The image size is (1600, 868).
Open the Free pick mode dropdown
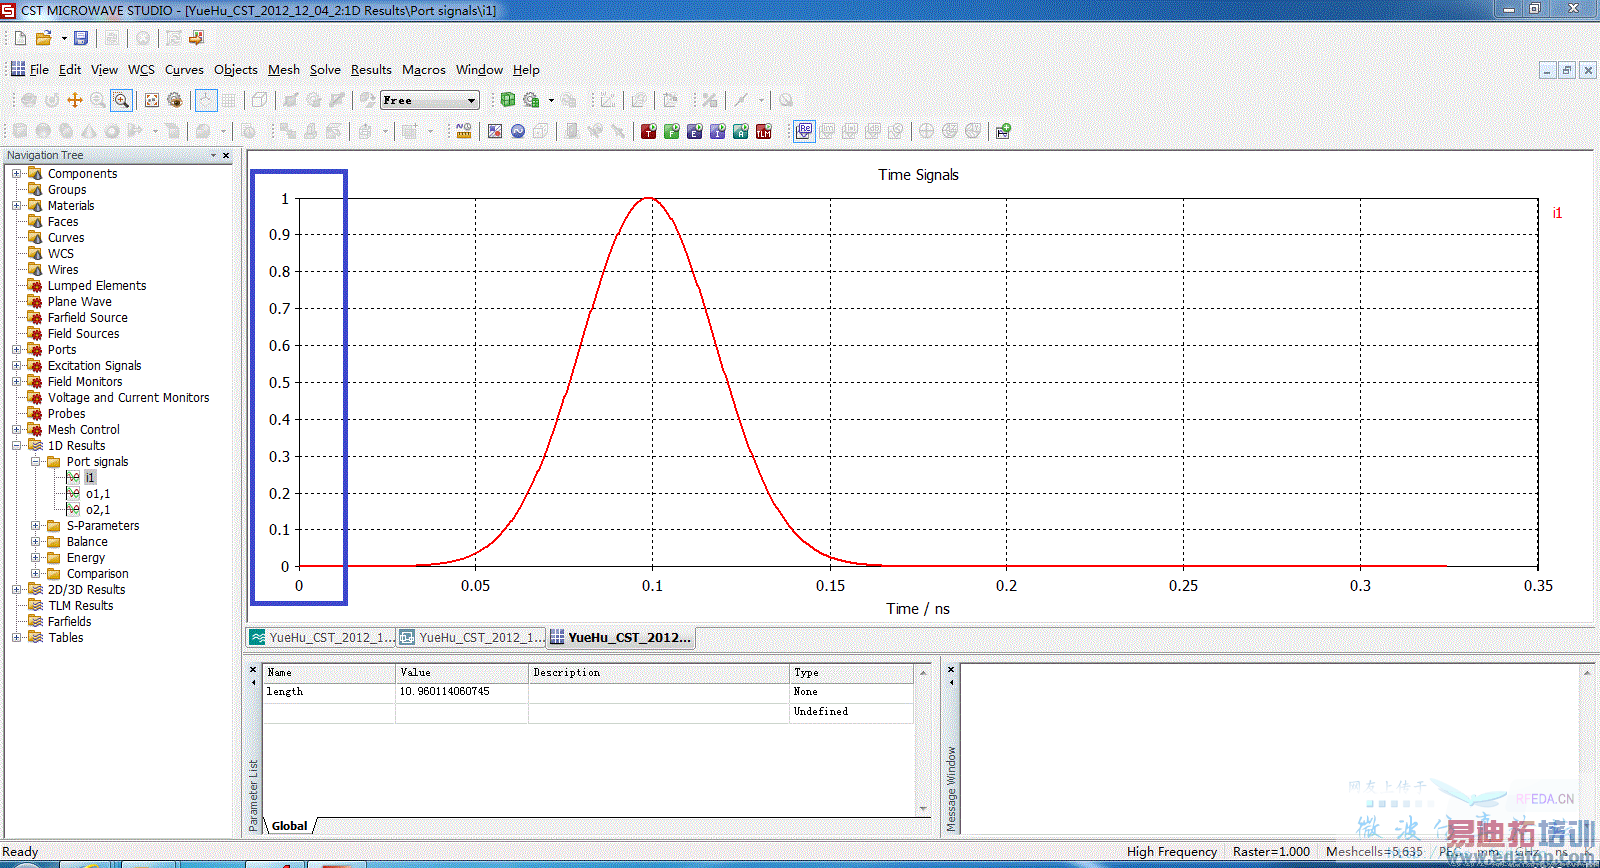pos(471,100)
